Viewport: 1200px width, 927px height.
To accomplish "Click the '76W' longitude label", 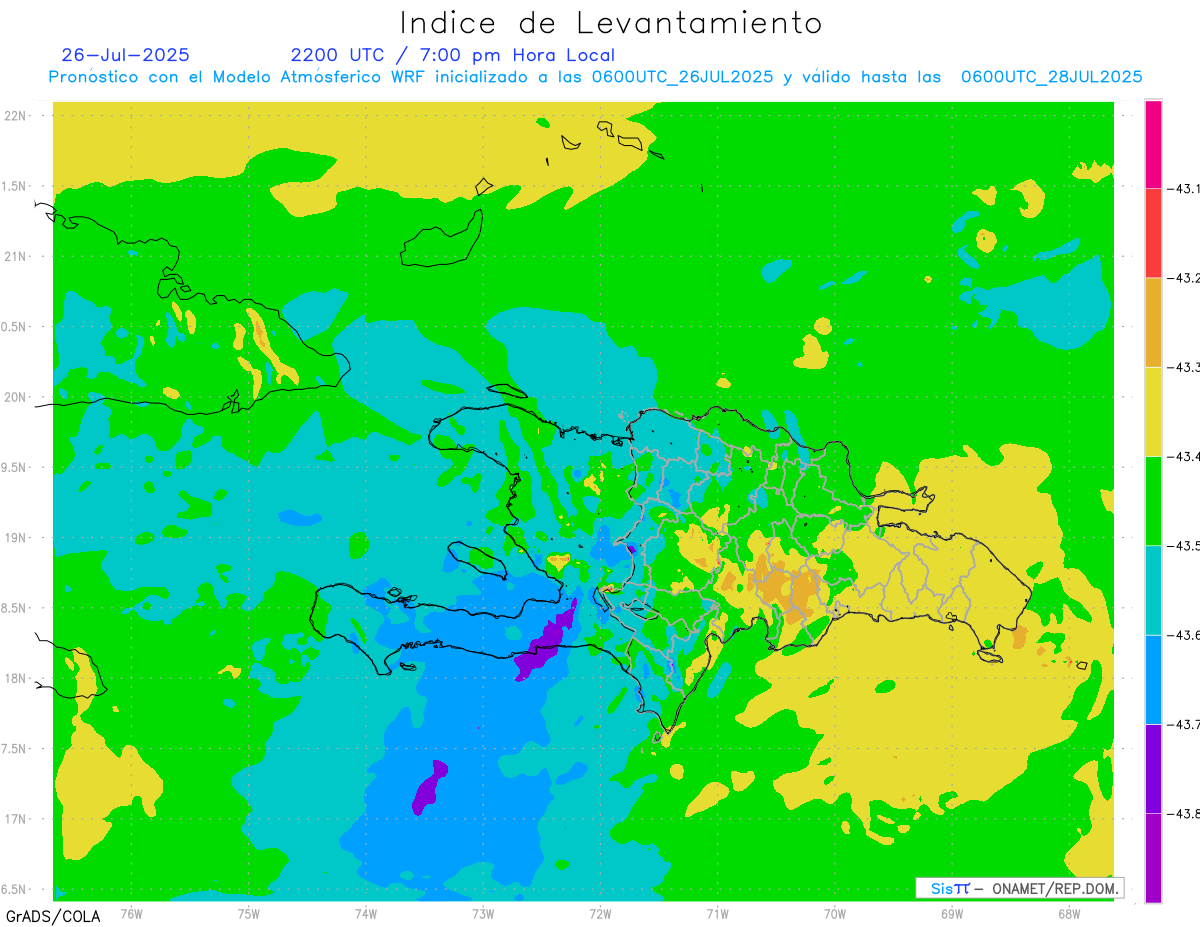I will tap(131, 913).
